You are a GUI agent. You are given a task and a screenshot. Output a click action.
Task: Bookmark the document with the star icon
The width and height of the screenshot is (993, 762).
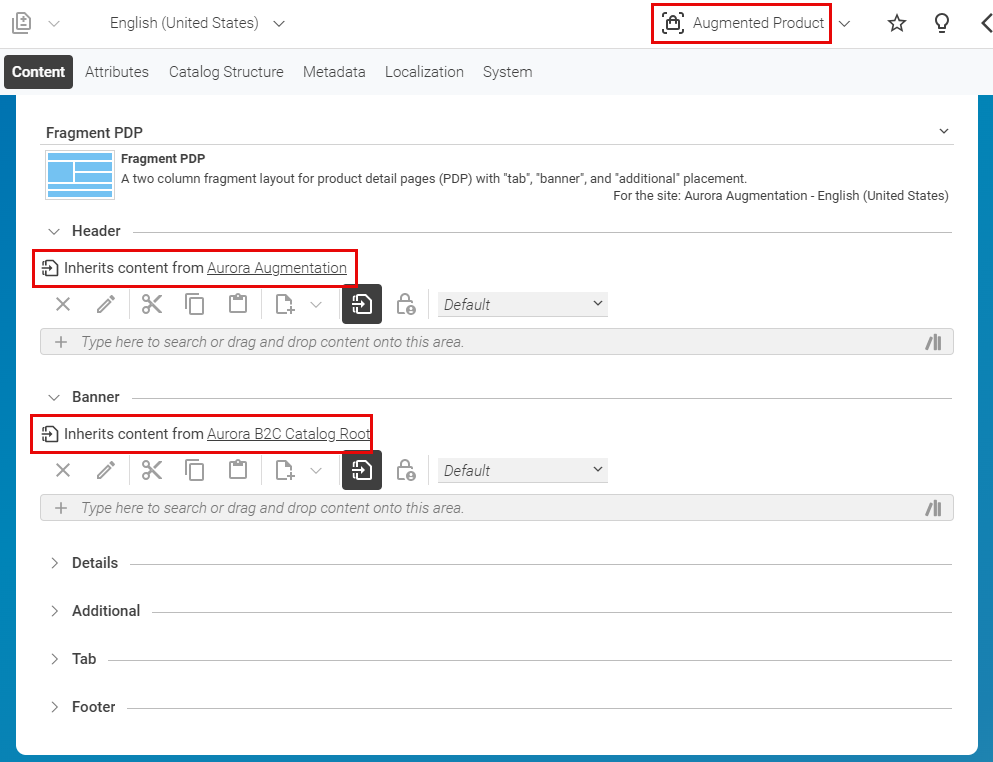pyautogui.click(x=897, y=23)
